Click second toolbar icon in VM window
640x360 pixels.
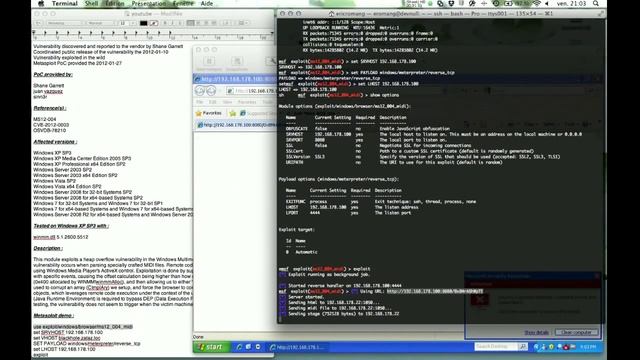(x=237, y=61)
